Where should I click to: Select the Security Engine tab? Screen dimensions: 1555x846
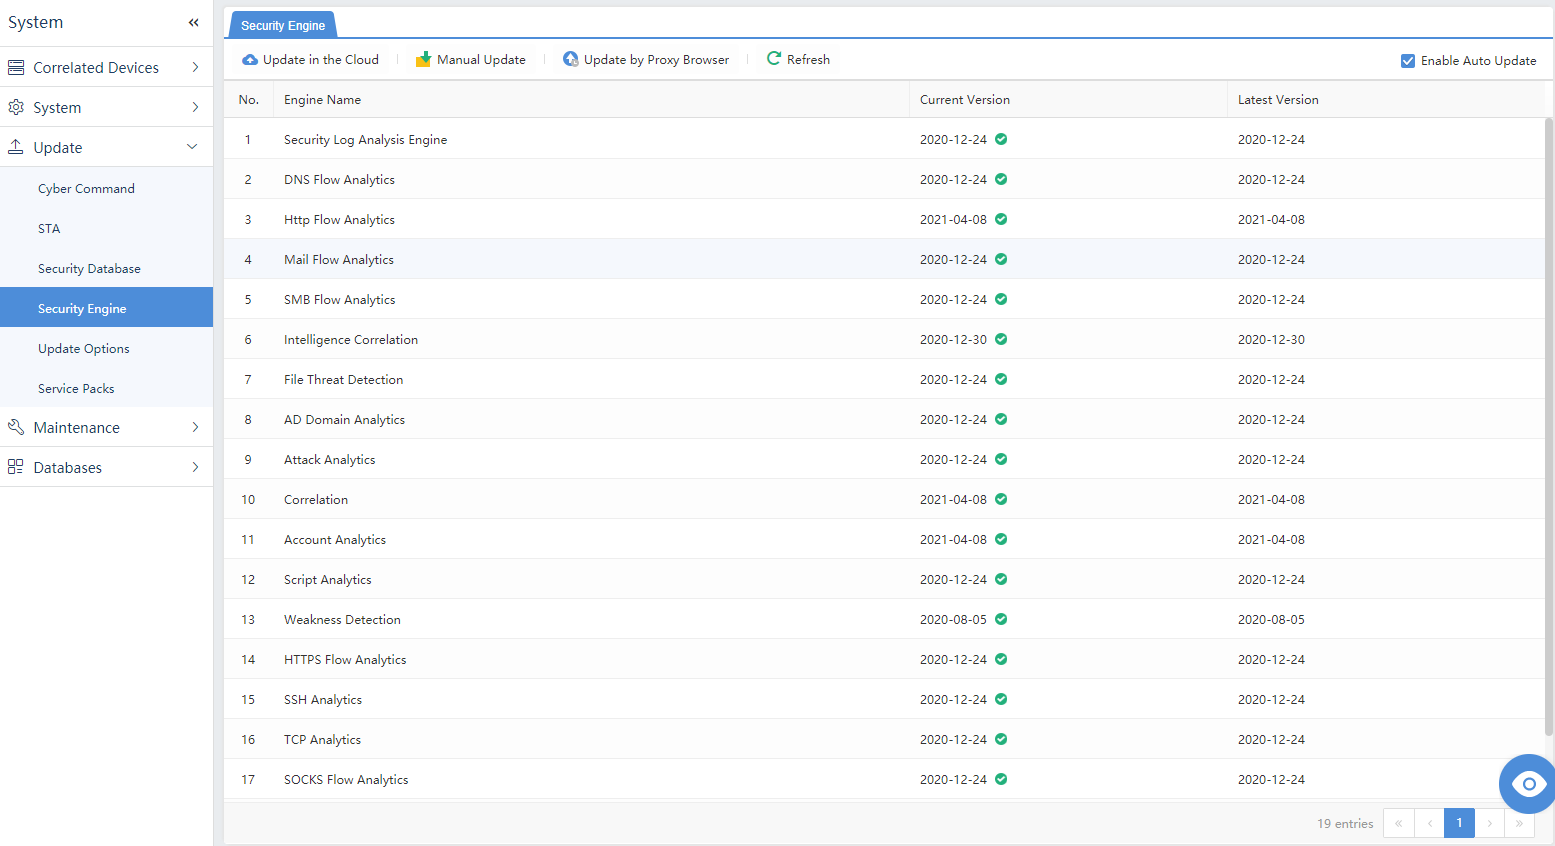282,25
